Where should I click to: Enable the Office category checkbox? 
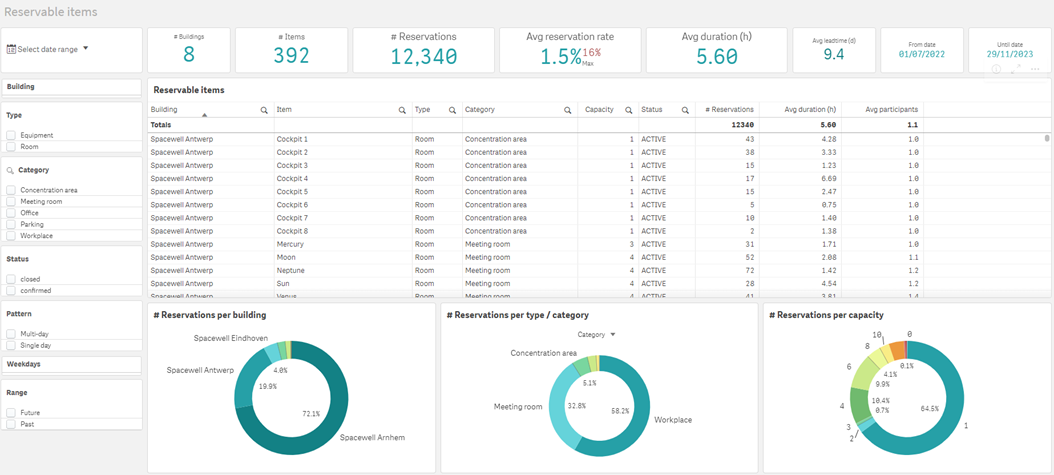coord(11,213)
